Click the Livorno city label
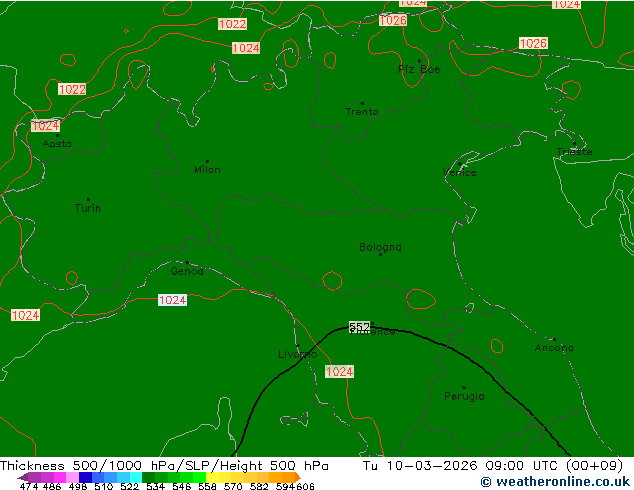Image resolution: width=634 pixels, height=490 pixels. pyautogui.click(x=298, y=355)
